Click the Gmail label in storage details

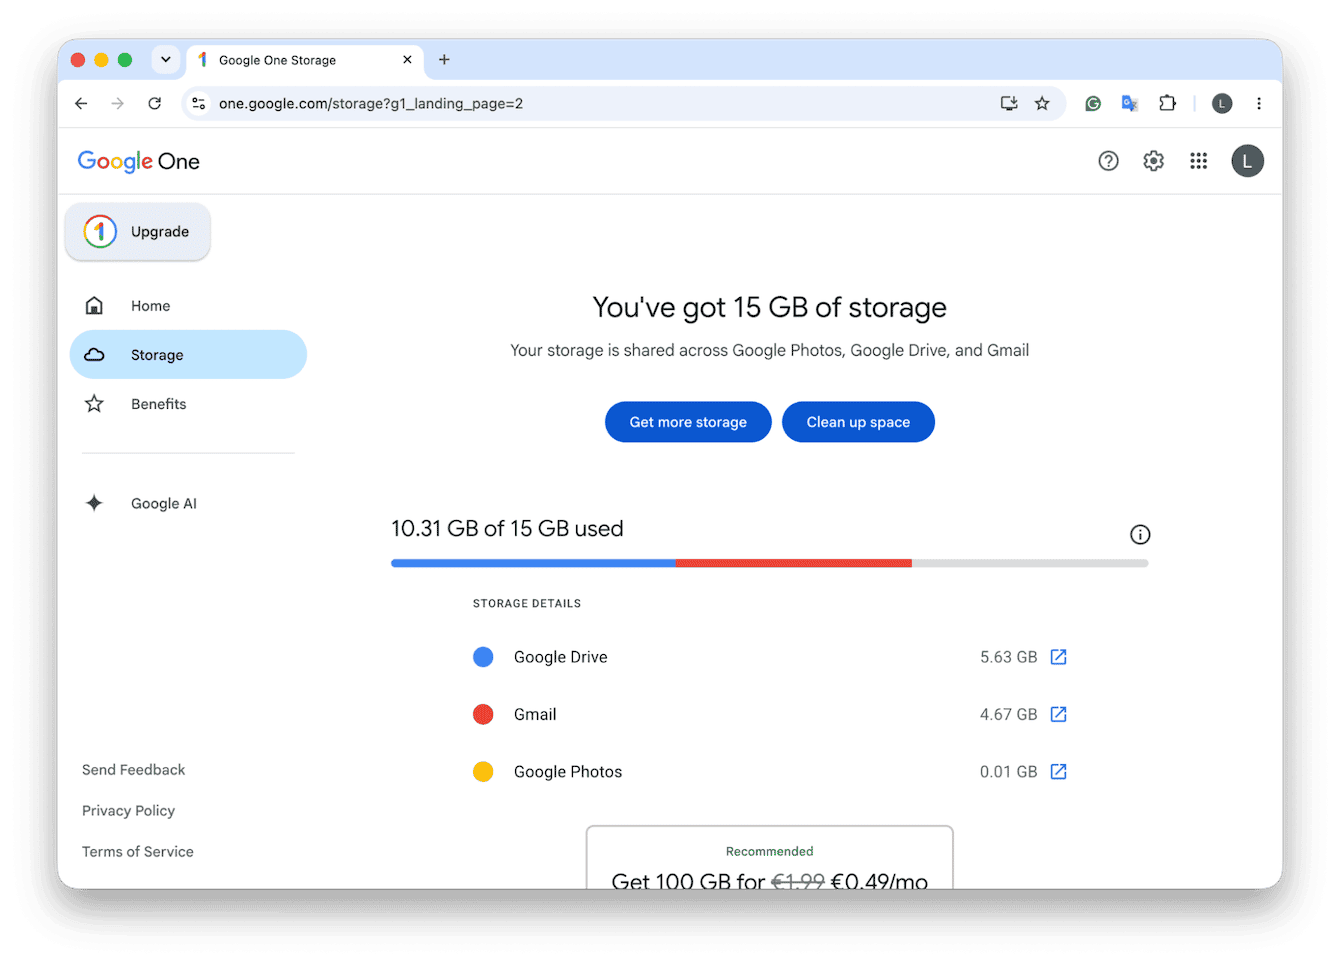click(x=535, y=714)
